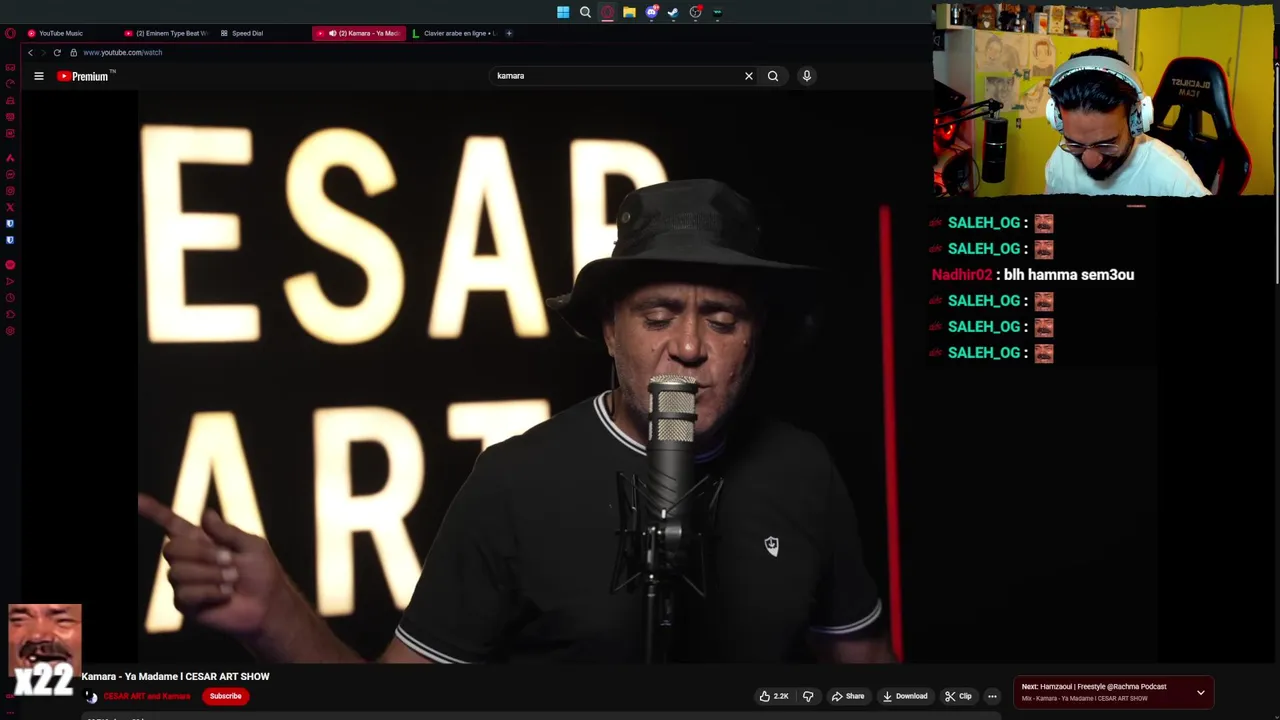The image size is (1280, 720).
Task: Open the channel avatar below the title
Action: tap(91, 697)
